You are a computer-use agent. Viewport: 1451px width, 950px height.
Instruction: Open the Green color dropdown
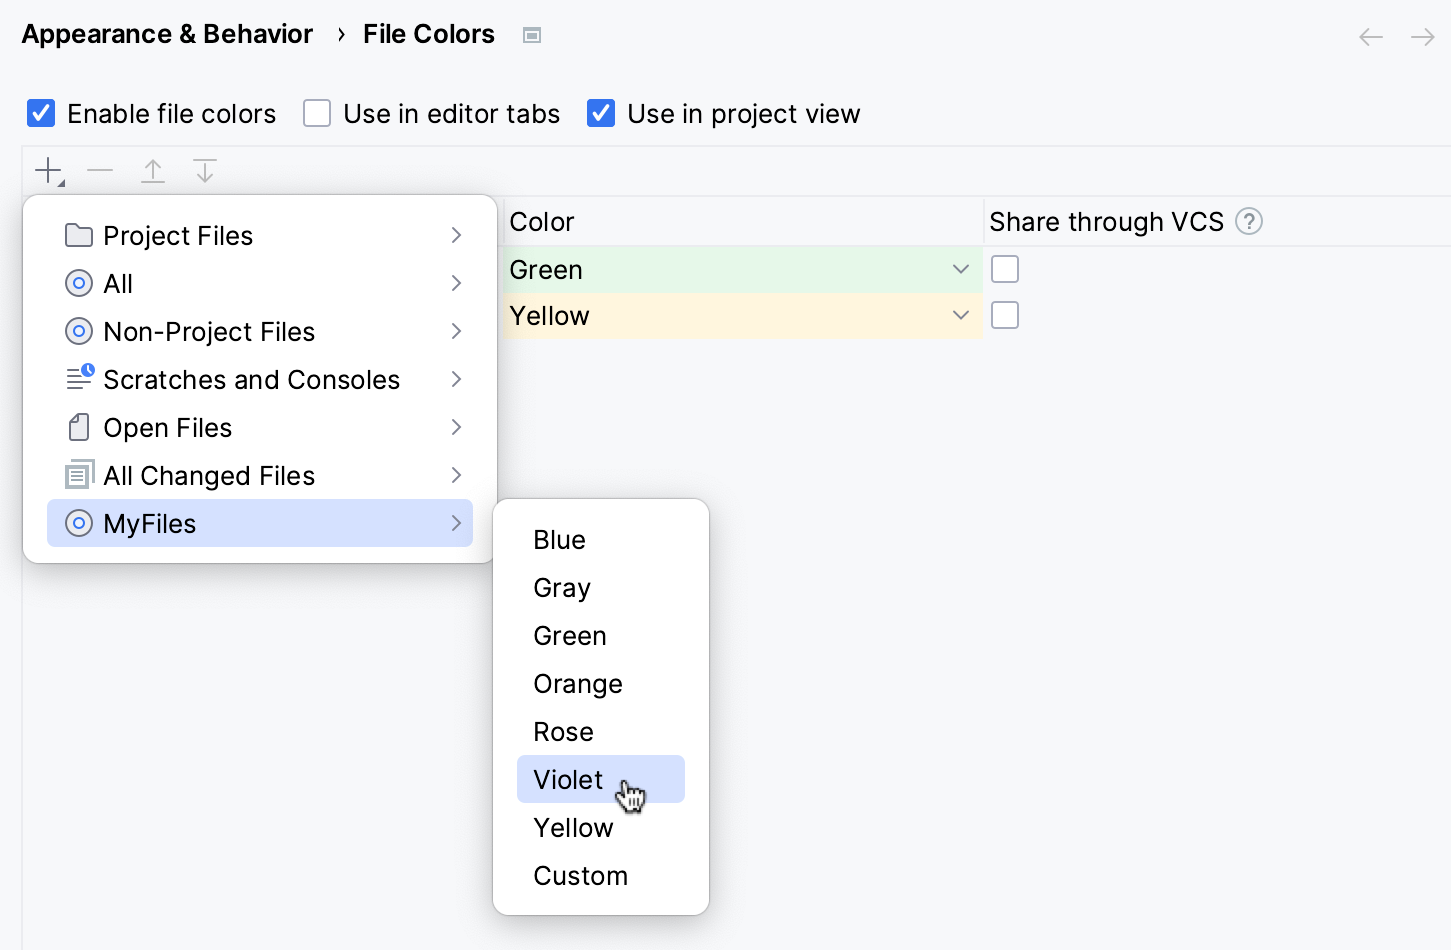pyautogui.click(x=959, y=269)
